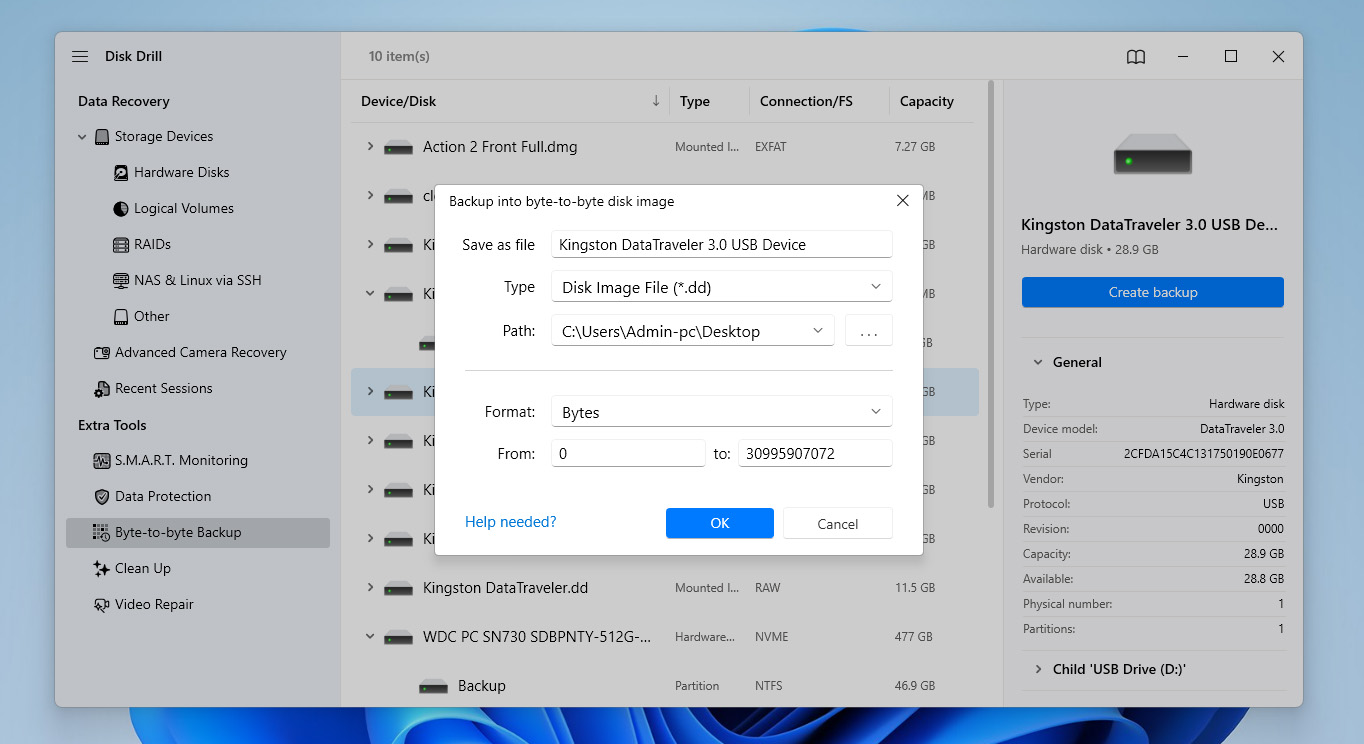The height and width of the screenshot is (744, 1364).
Task: Collapse the WDC PC SN730 row
Action: [x=370, y=637]
